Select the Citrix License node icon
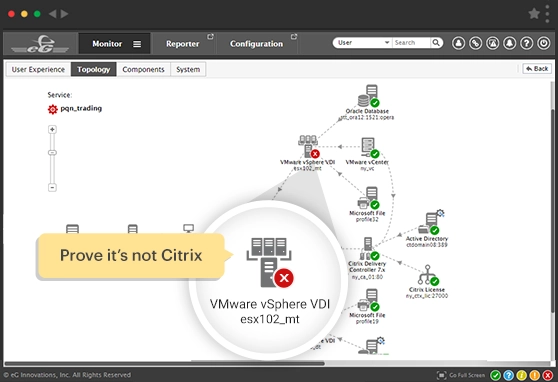Screen dimensions: 558x382 point(428,275)
